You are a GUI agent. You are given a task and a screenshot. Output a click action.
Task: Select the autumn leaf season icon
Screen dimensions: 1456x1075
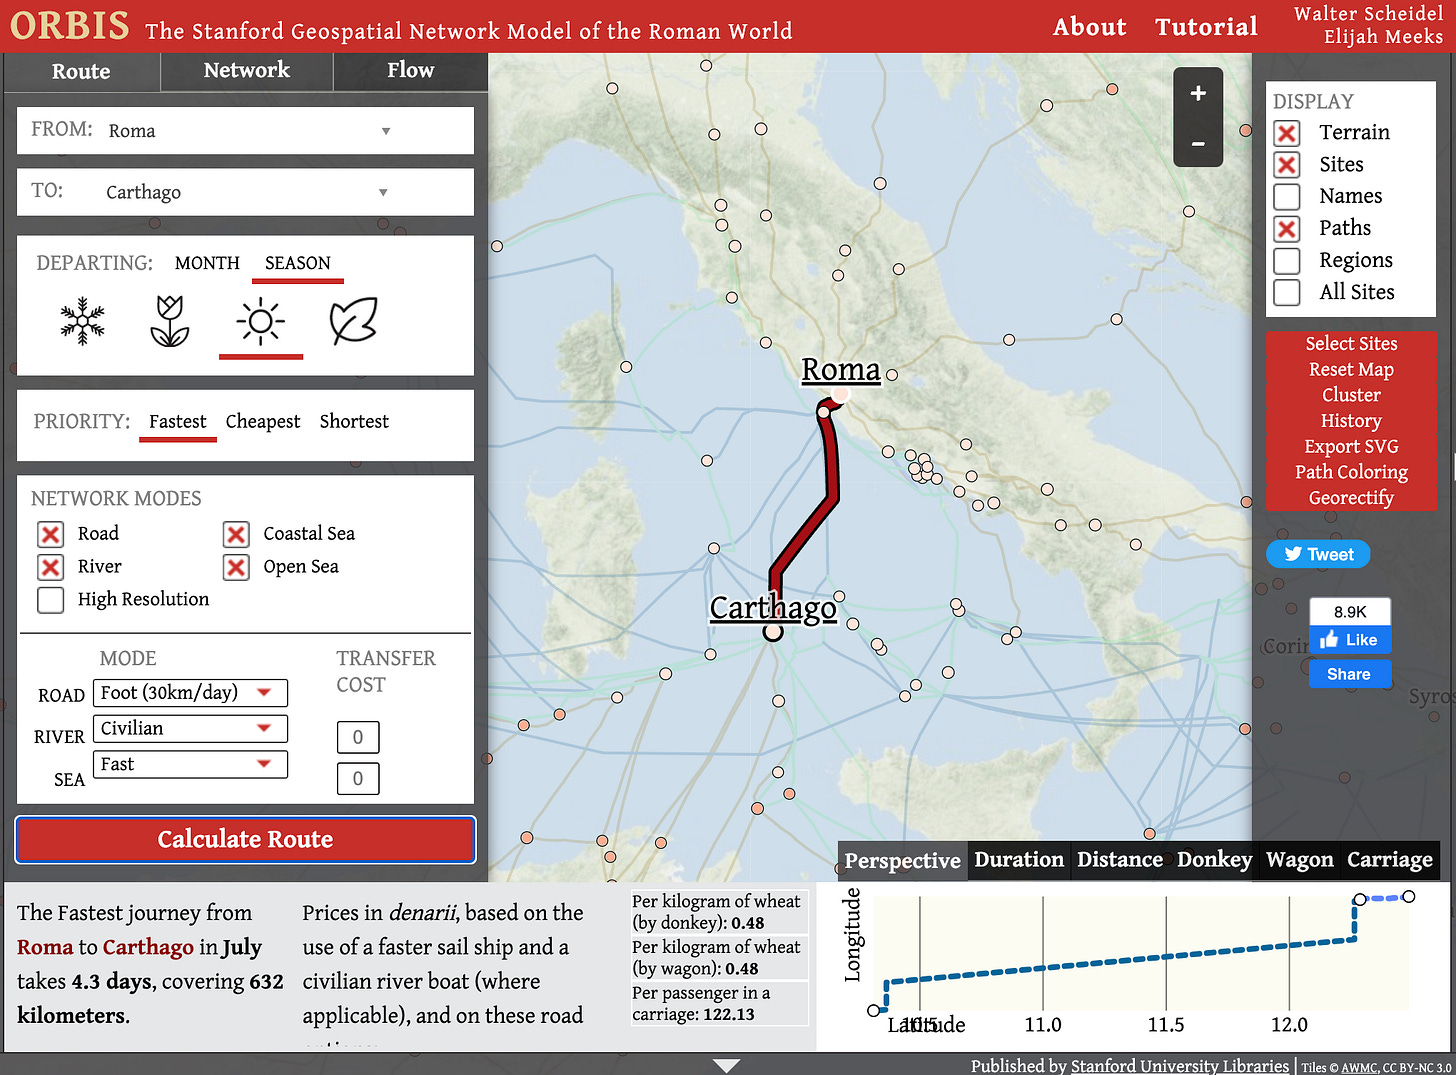(x=353, y=321)
